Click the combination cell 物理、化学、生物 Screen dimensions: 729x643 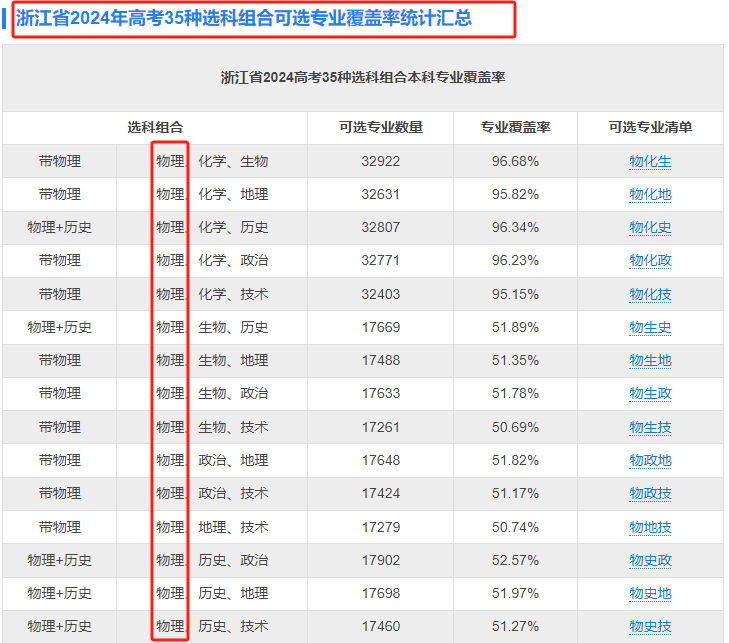pyautogui.click(x=212, y=161)
